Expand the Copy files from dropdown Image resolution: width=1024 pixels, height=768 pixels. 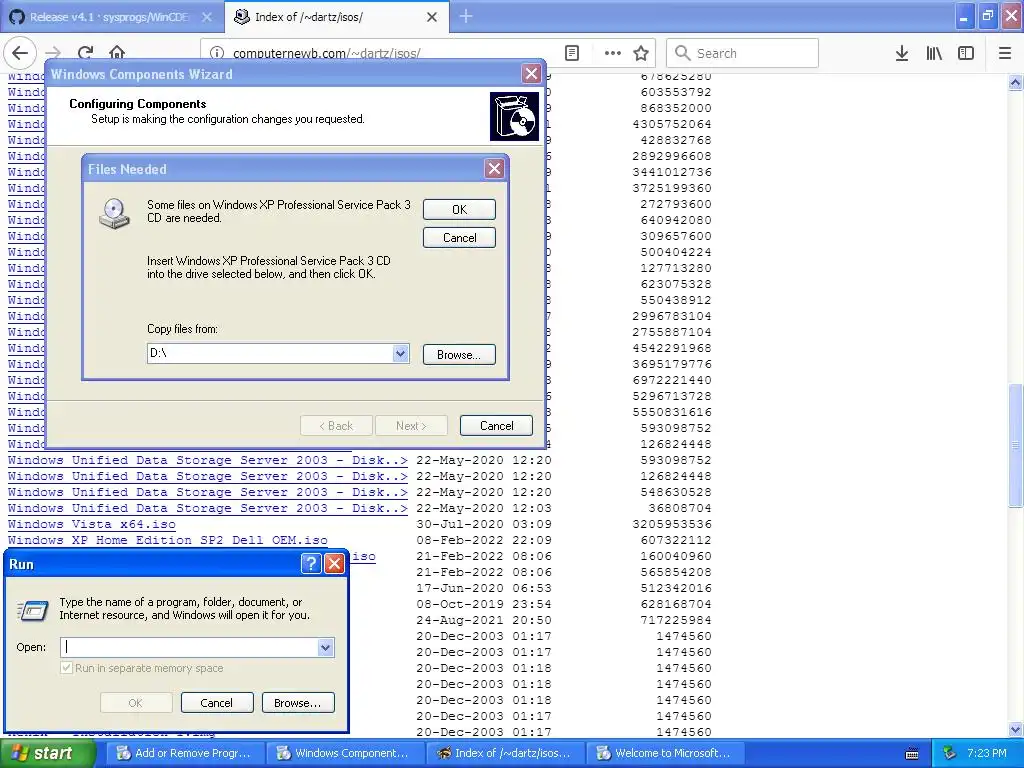(x=400, y=353)
